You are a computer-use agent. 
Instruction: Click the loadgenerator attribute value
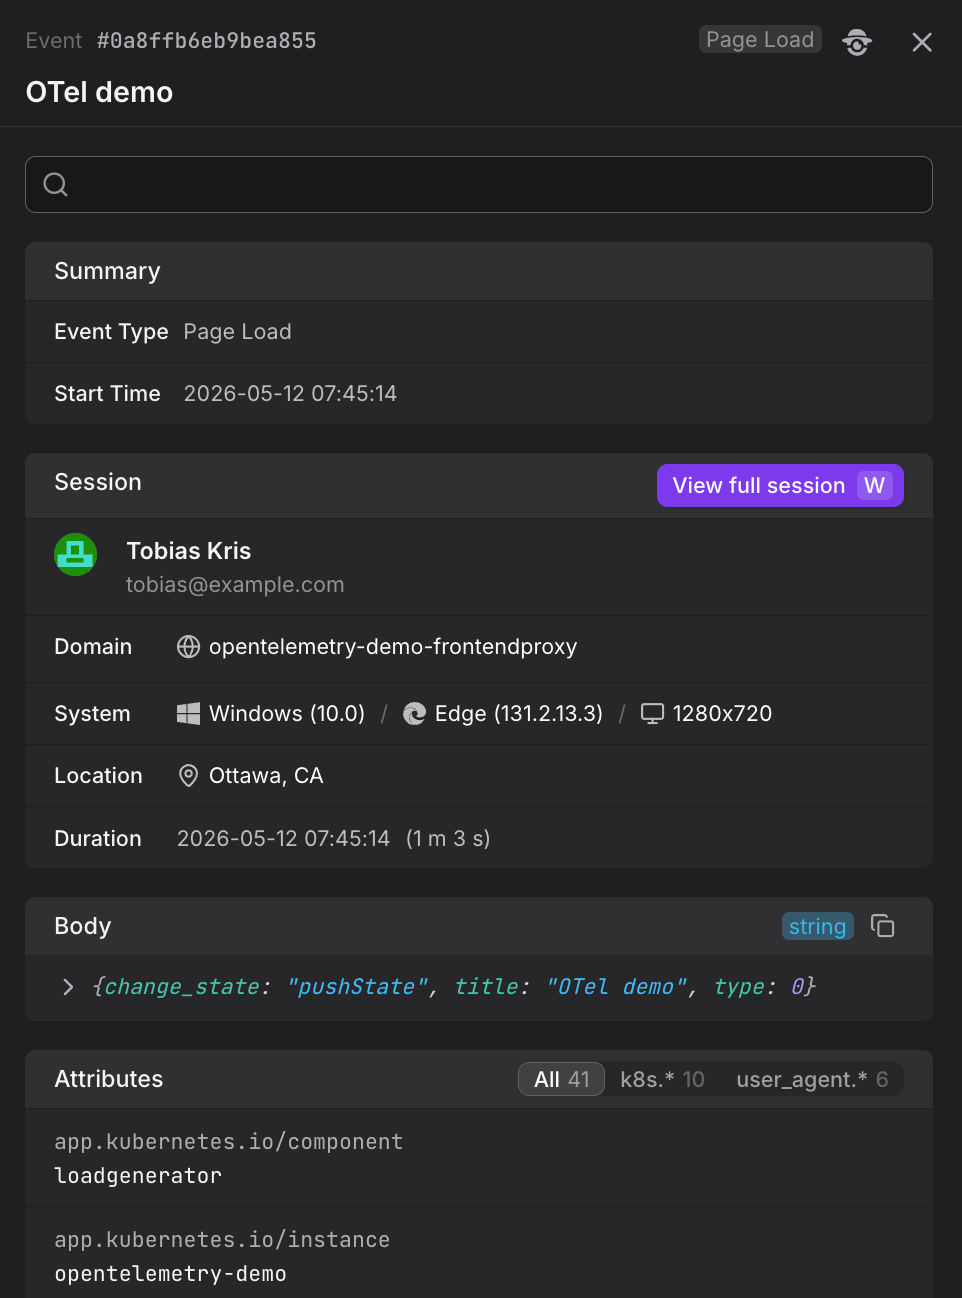click(x=138, y=1176)
